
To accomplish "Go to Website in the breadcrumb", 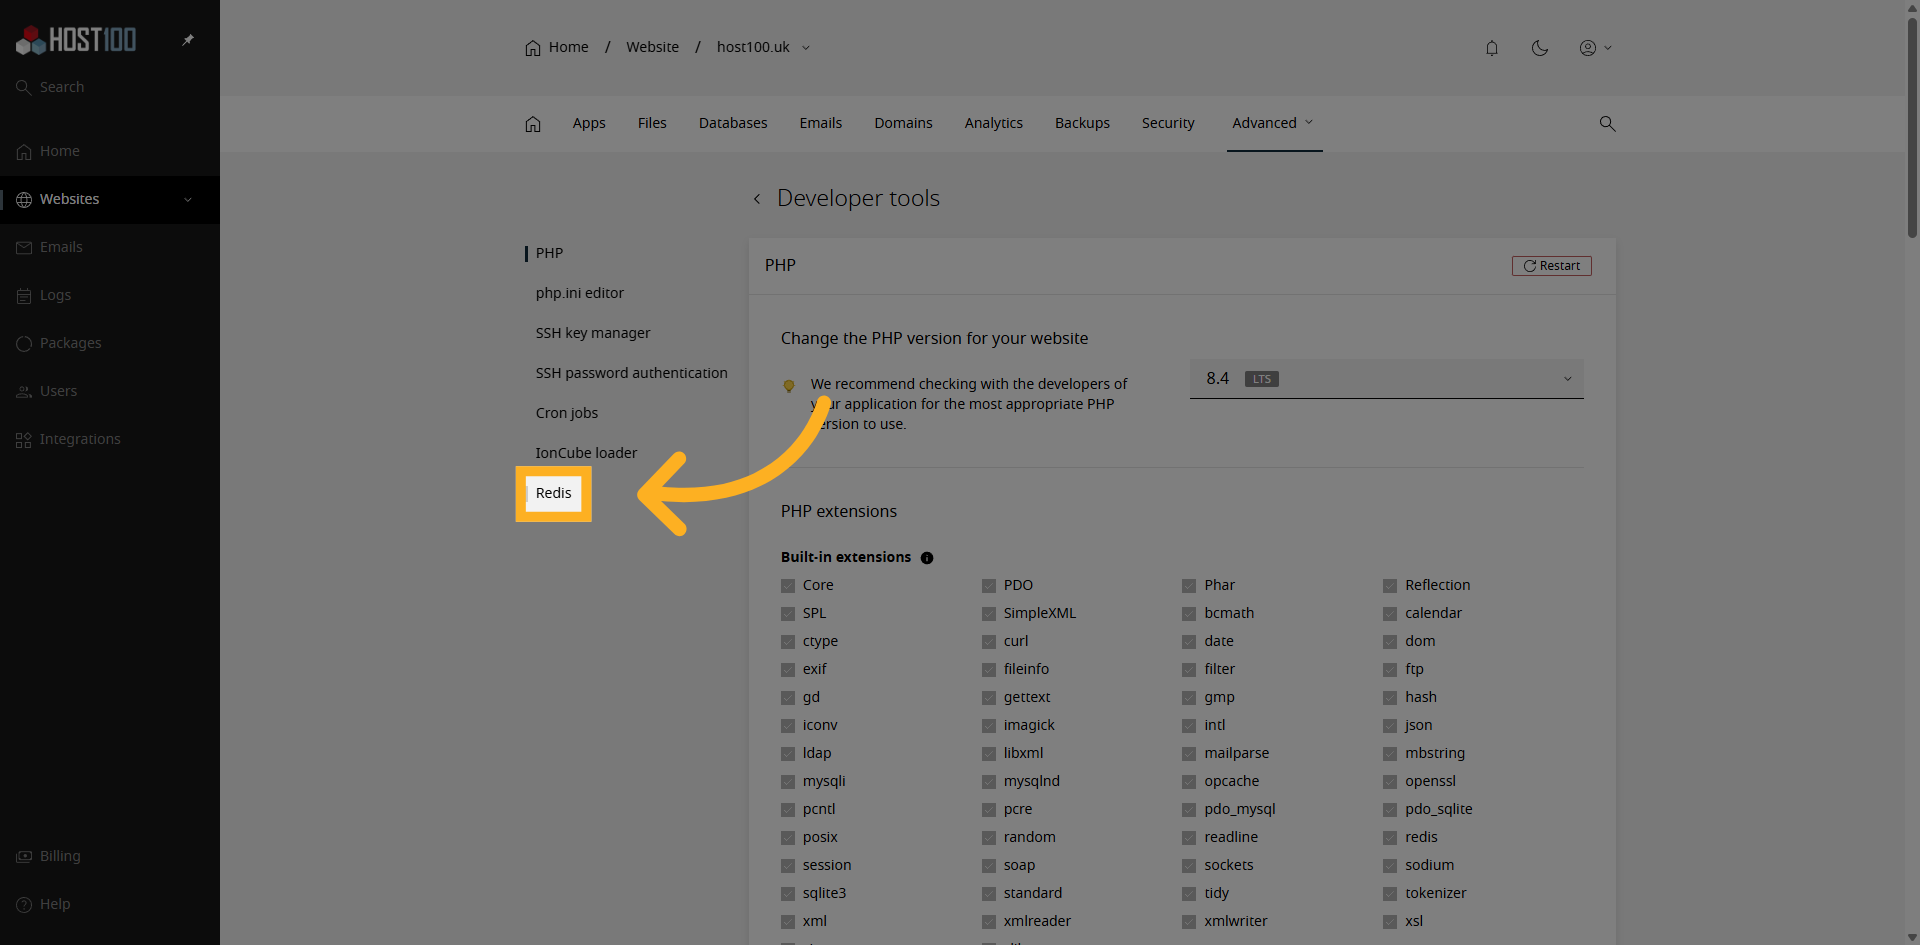I will point(652,47).
